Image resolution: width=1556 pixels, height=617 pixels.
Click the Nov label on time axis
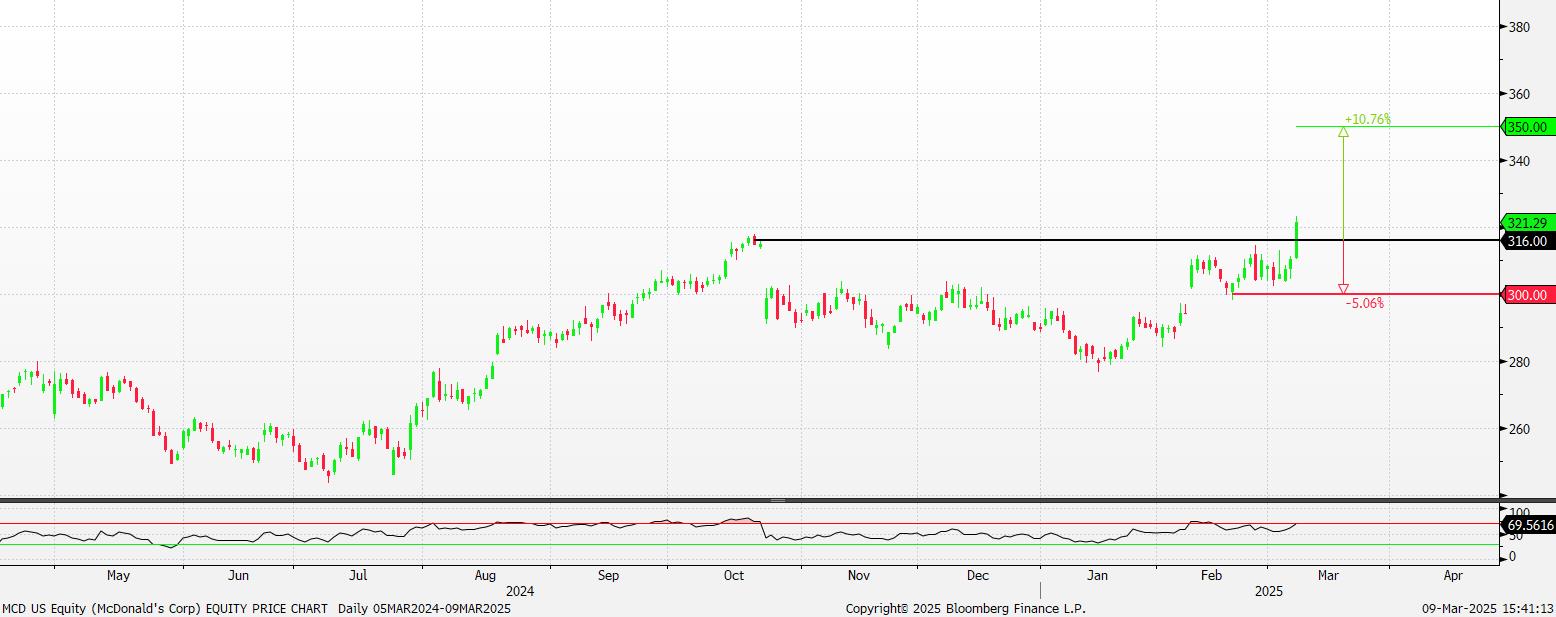(x=858, y=576)
